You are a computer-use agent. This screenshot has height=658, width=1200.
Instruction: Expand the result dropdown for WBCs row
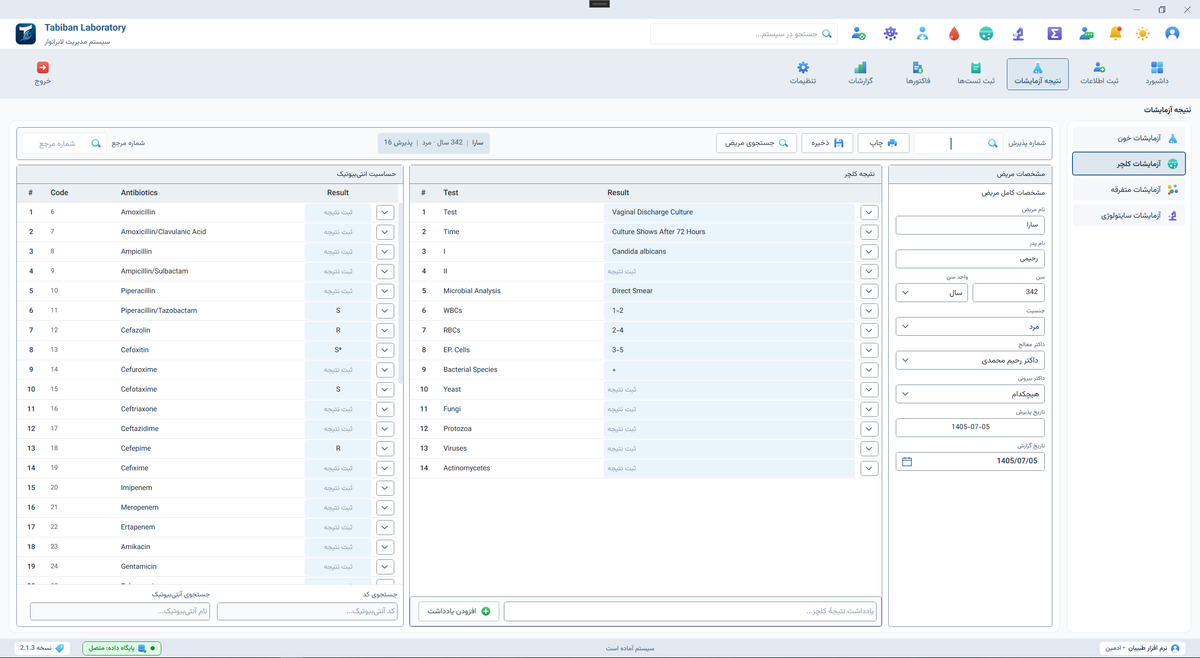point(869,311)
